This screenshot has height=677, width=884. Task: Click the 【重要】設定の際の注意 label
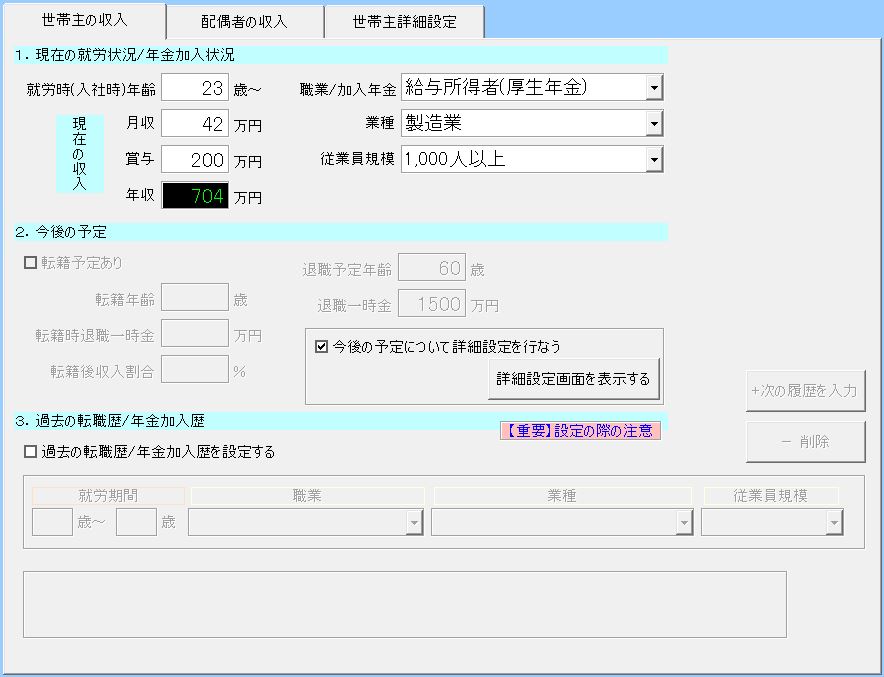click(x=580, y=431)
